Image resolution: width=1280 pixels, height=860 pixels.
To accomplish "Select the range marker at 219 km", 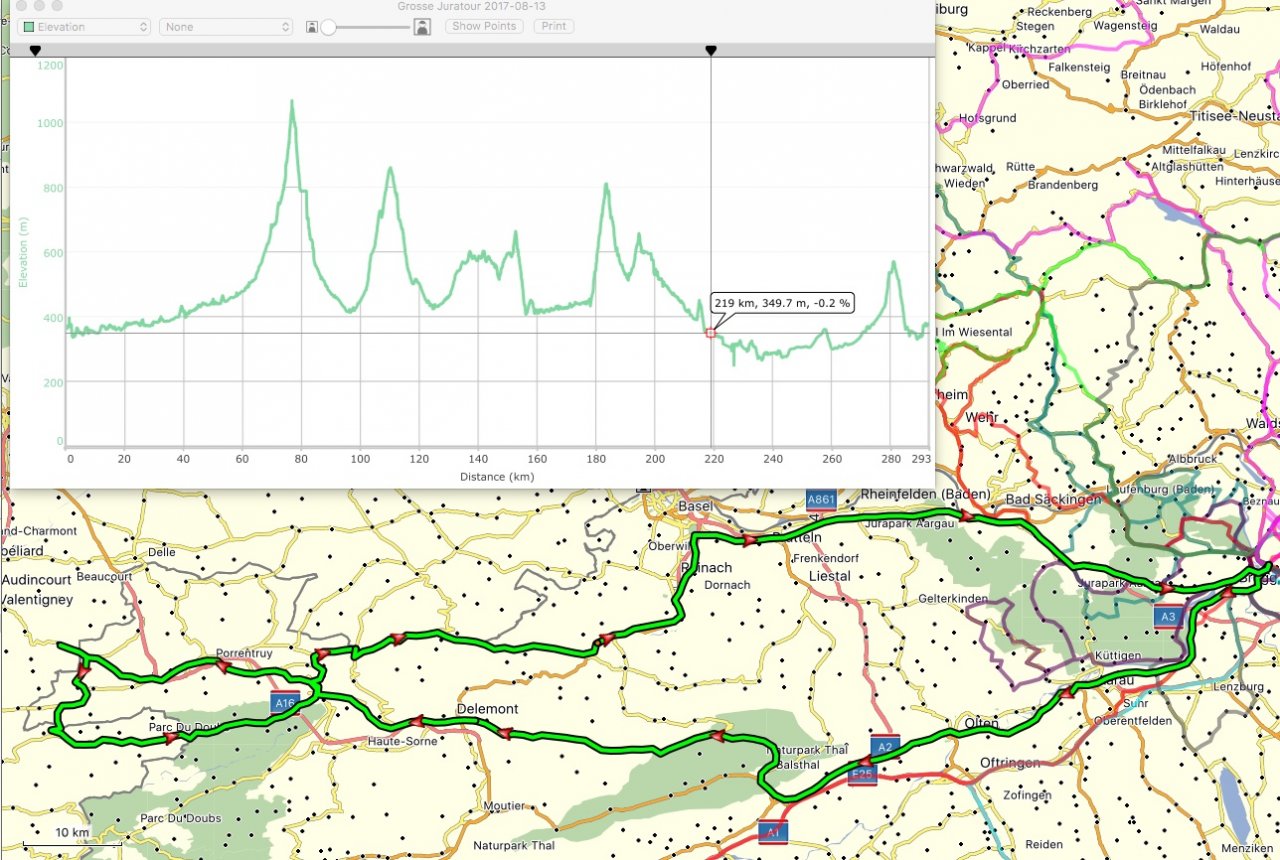I will 711,50.
